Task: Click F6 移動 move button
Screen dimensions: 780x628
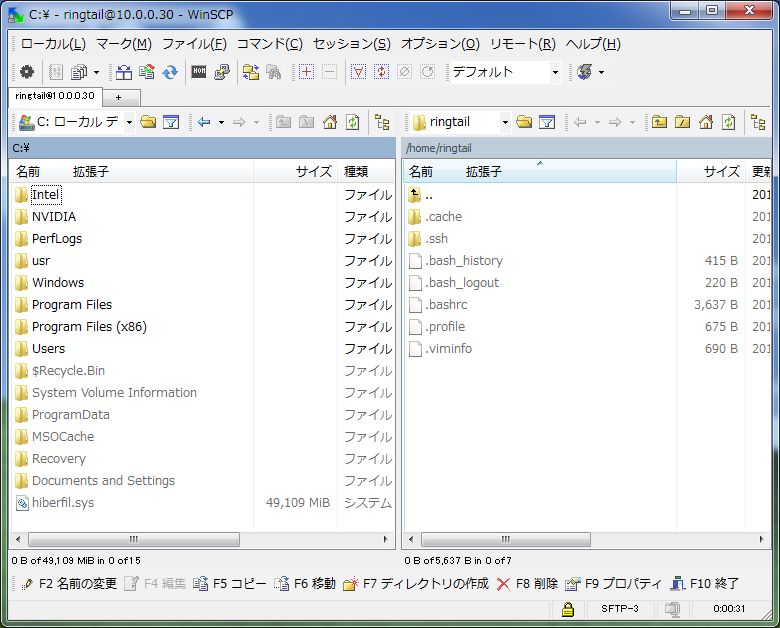Action: pyautogui.click(x=305, y=584)
